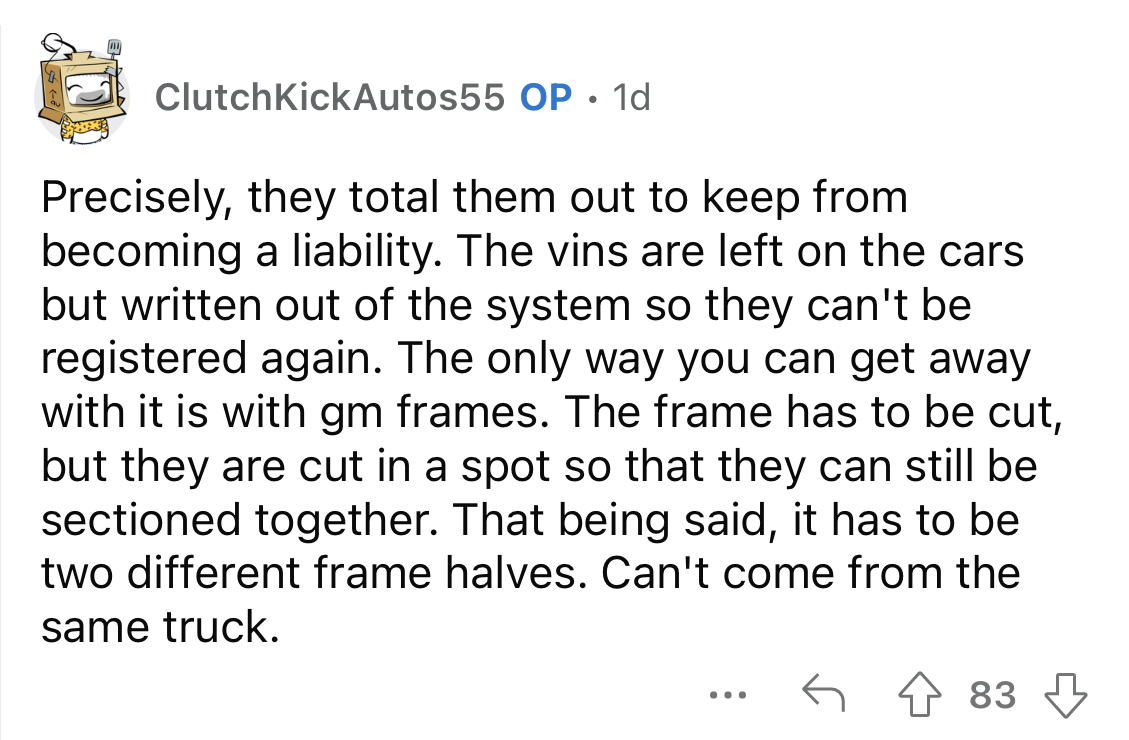Click the 83 vote score
The image size is (1129, 740).
pos(993,695)
